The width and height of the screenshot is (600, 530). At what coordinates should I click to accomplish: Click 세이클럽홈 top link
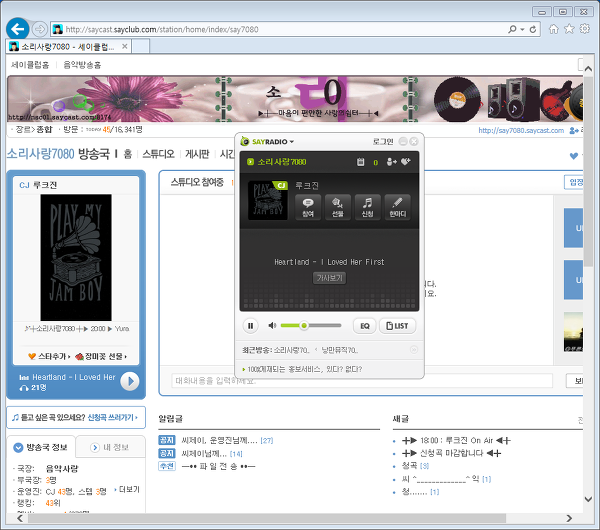click(x=30, y=65)
